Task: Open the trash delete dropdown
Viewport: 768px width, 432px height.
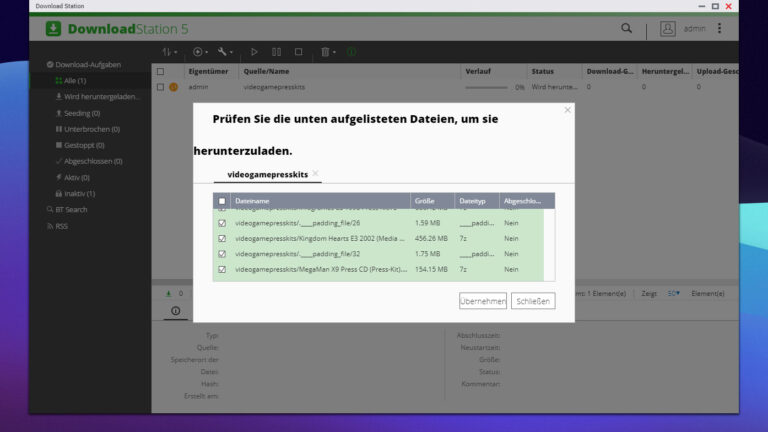Action: [x=328, y=52]
